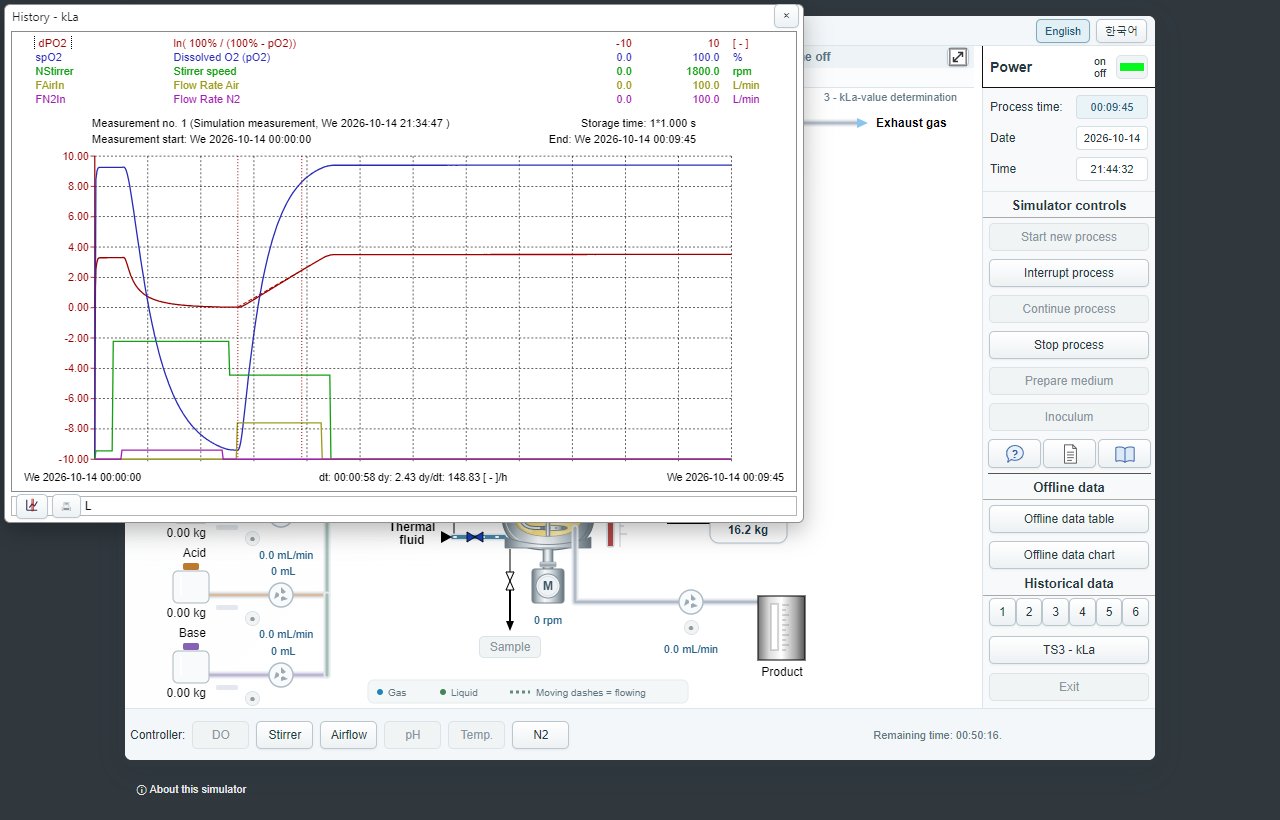Click the NStirrer legend entry
Screen dimensions: 1280x820
[54, 71]
